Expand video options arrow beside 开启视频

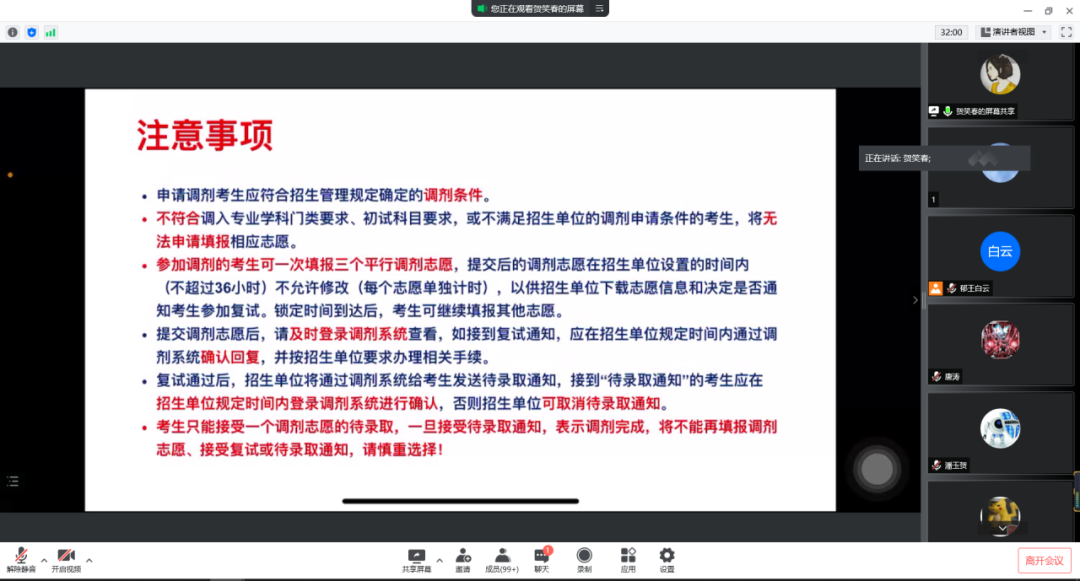[89, 560]
